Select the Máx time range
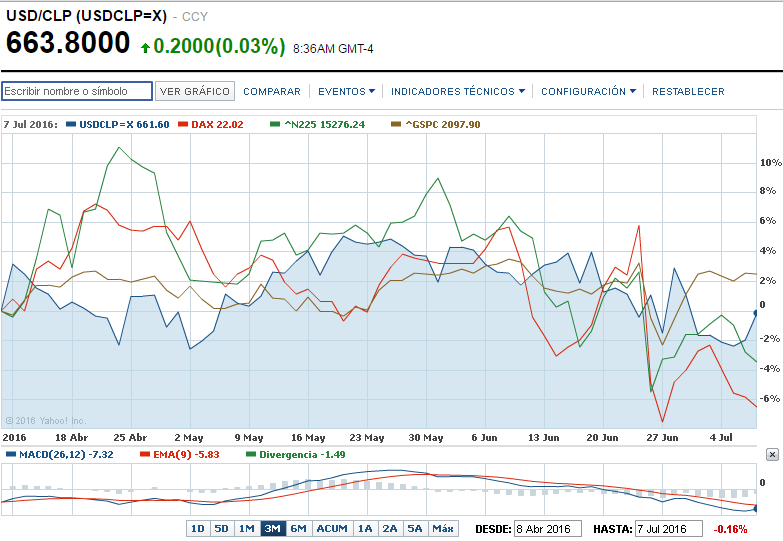 443,529
